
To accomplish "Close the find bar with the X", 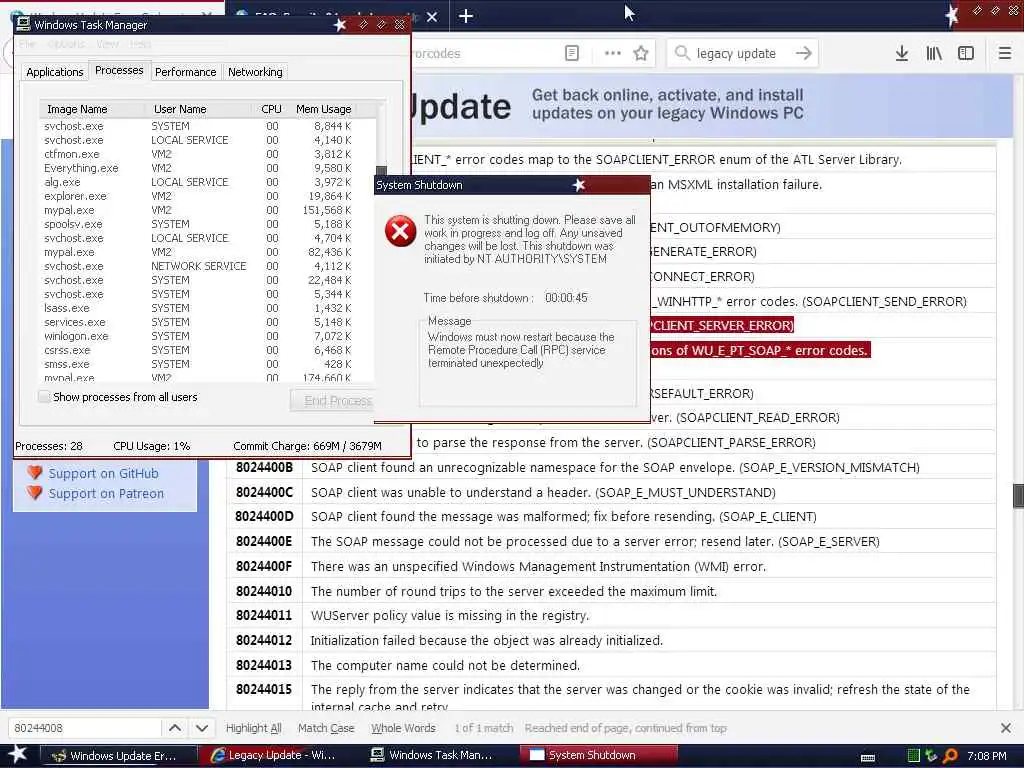I will pyautogui.click(x=1006, y=728).
